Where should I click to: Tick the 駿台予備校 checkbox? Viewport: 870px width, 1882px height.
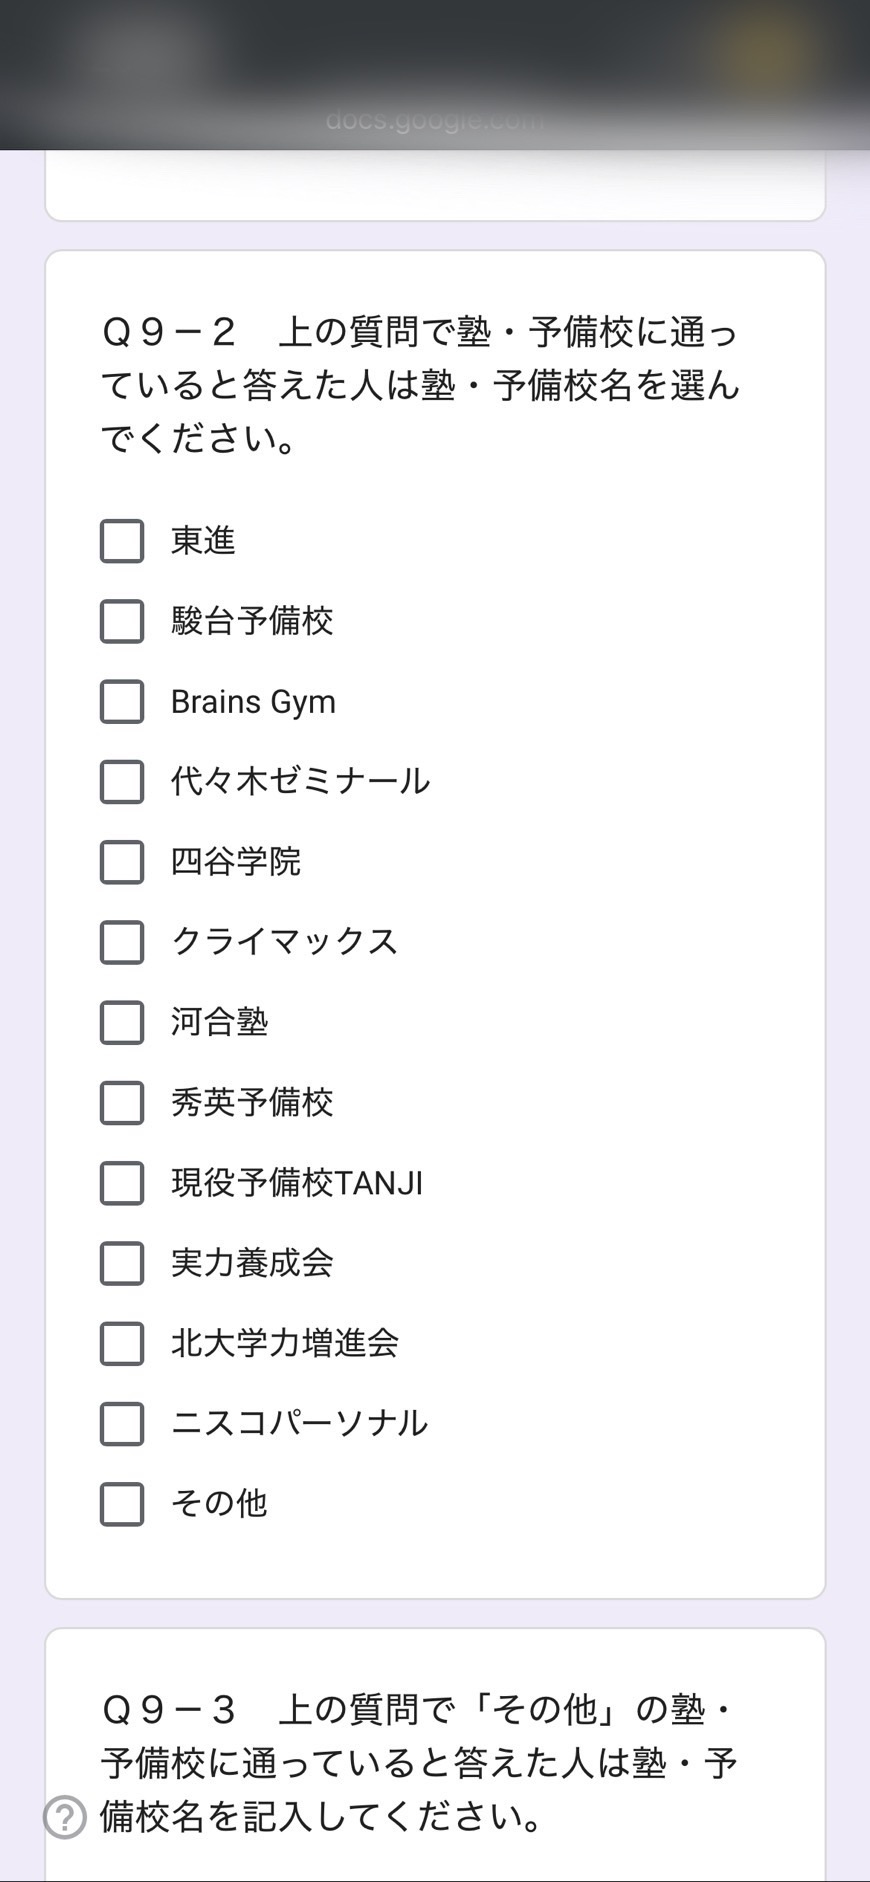coord(122,621)
